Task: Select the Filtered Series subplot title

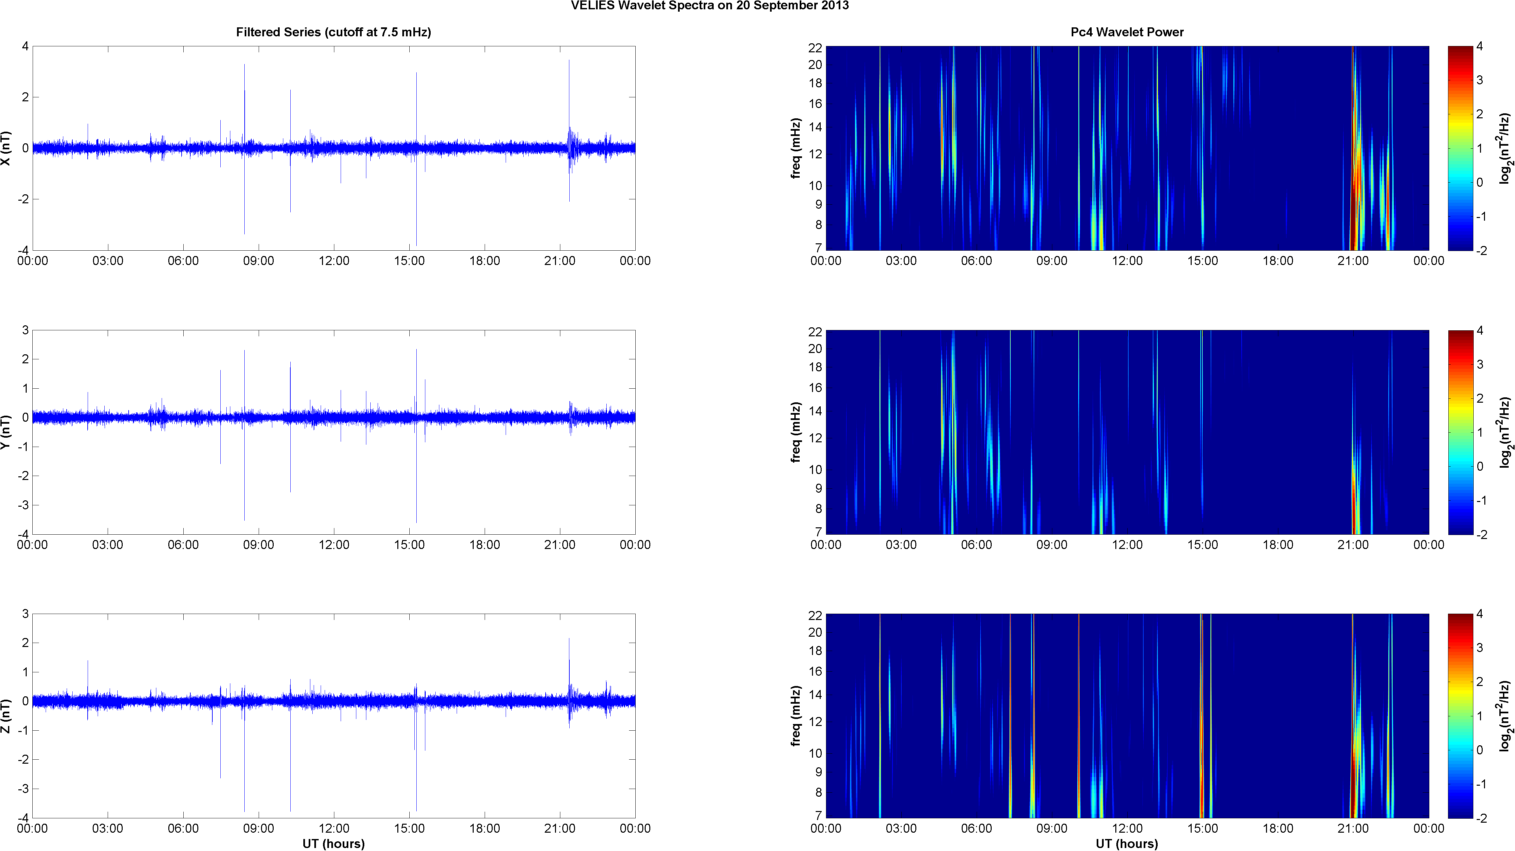Action: [x=333, y=32]
